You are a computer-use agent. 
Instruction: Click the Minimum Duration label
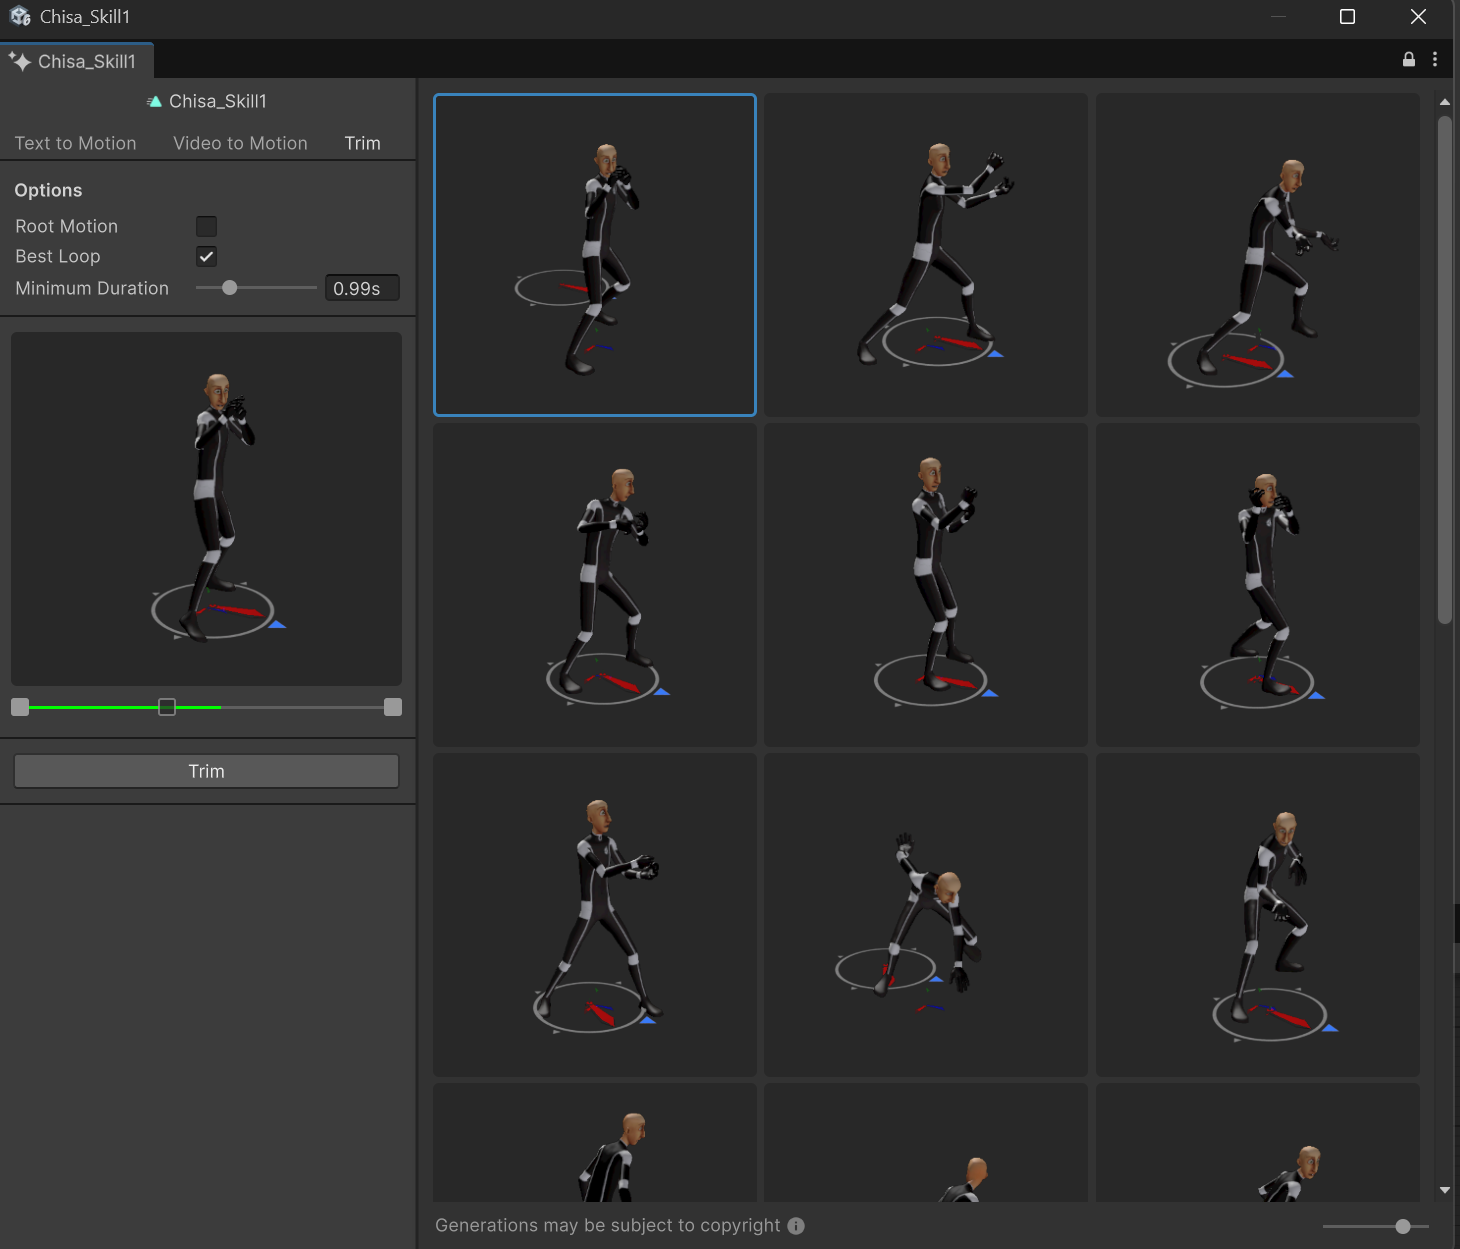(x=92, y=288)
